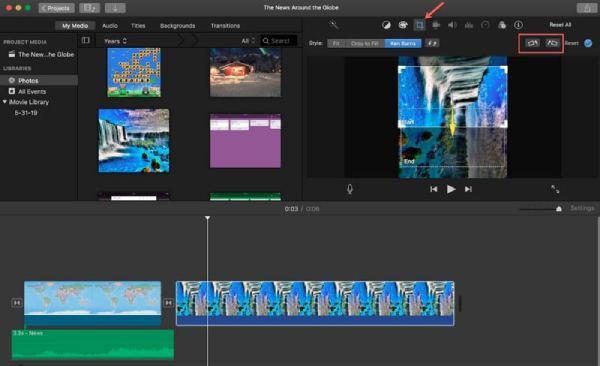Select the waterfall photo thumbnail
Image resolution: width=600 pixels, height=366 pixels.
(134, 141)
